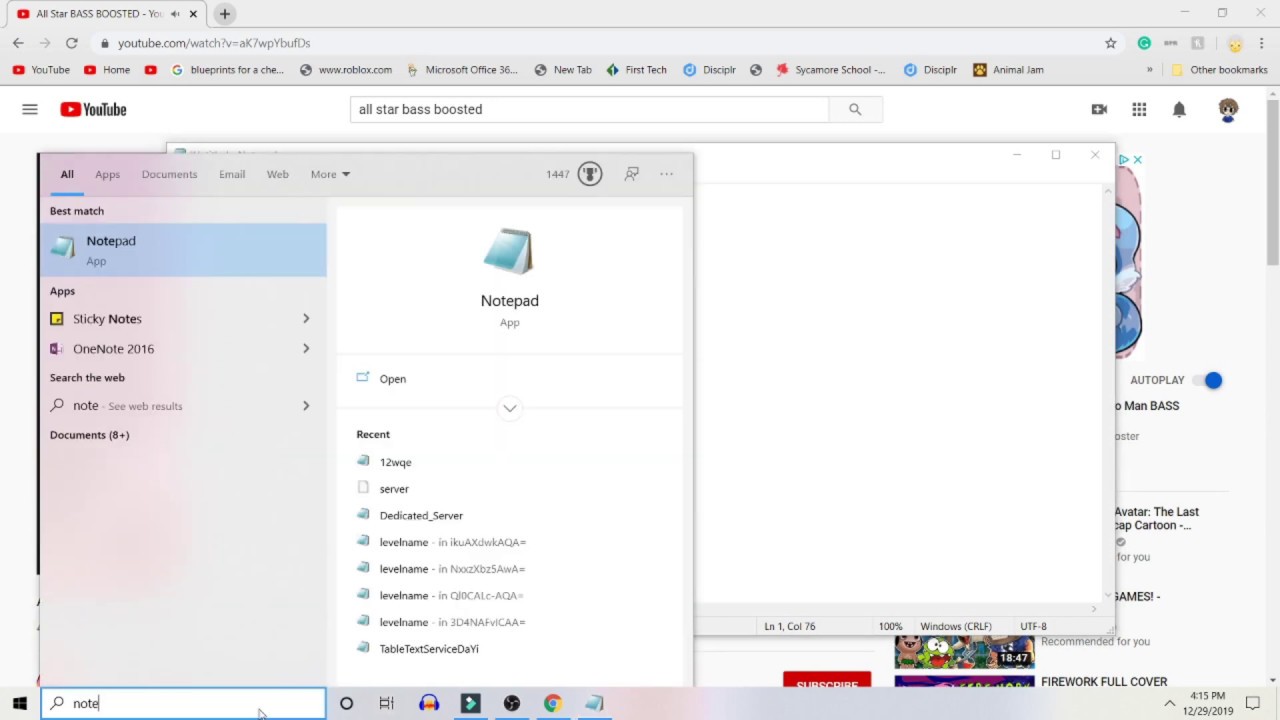1280x720 pixels.
Task: Open the Sticky Notes app result
Action: click(107, 319)
